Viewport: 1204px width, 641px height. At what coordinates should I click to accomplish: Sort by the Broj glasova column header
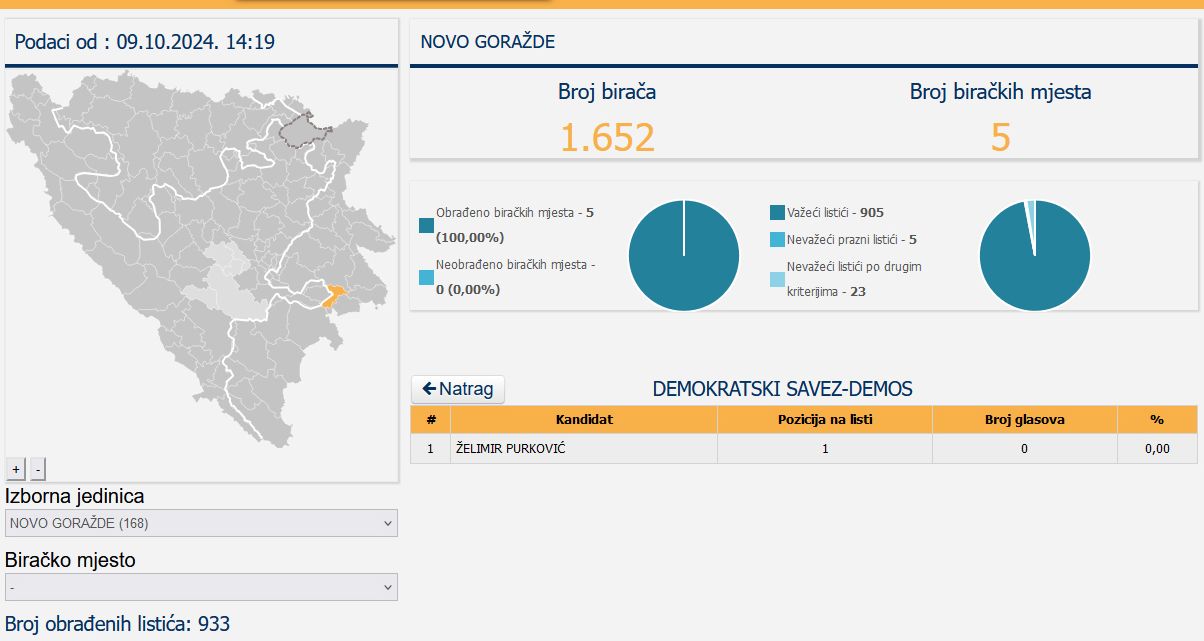point(1024,420)
